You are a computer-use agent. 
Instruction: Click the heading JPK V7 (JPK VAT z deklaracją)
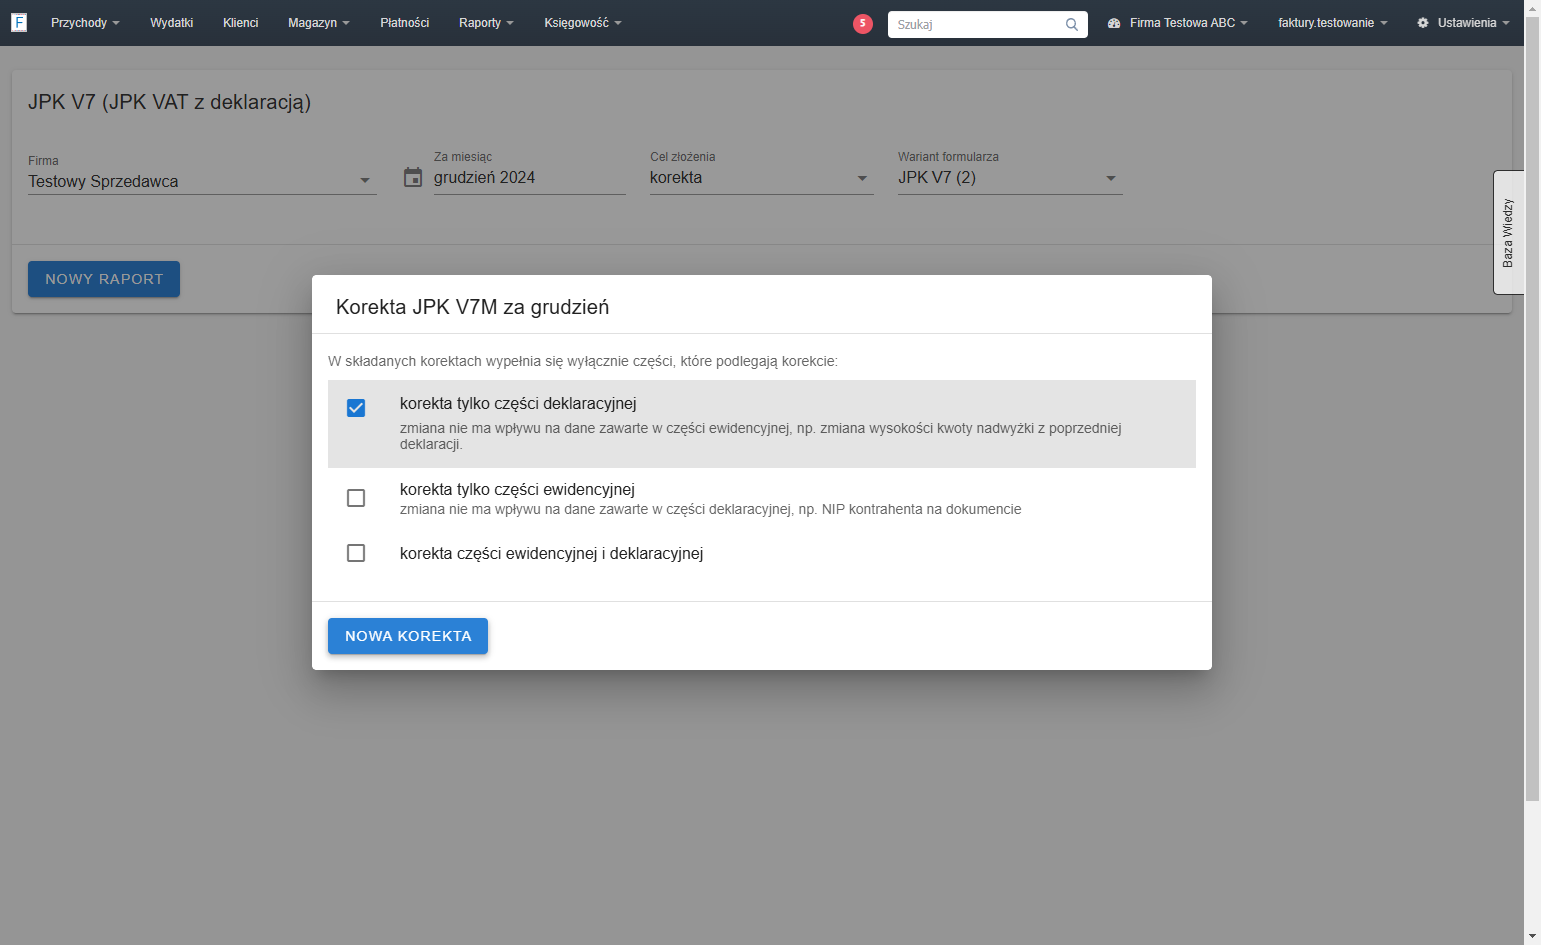[170, 102]
